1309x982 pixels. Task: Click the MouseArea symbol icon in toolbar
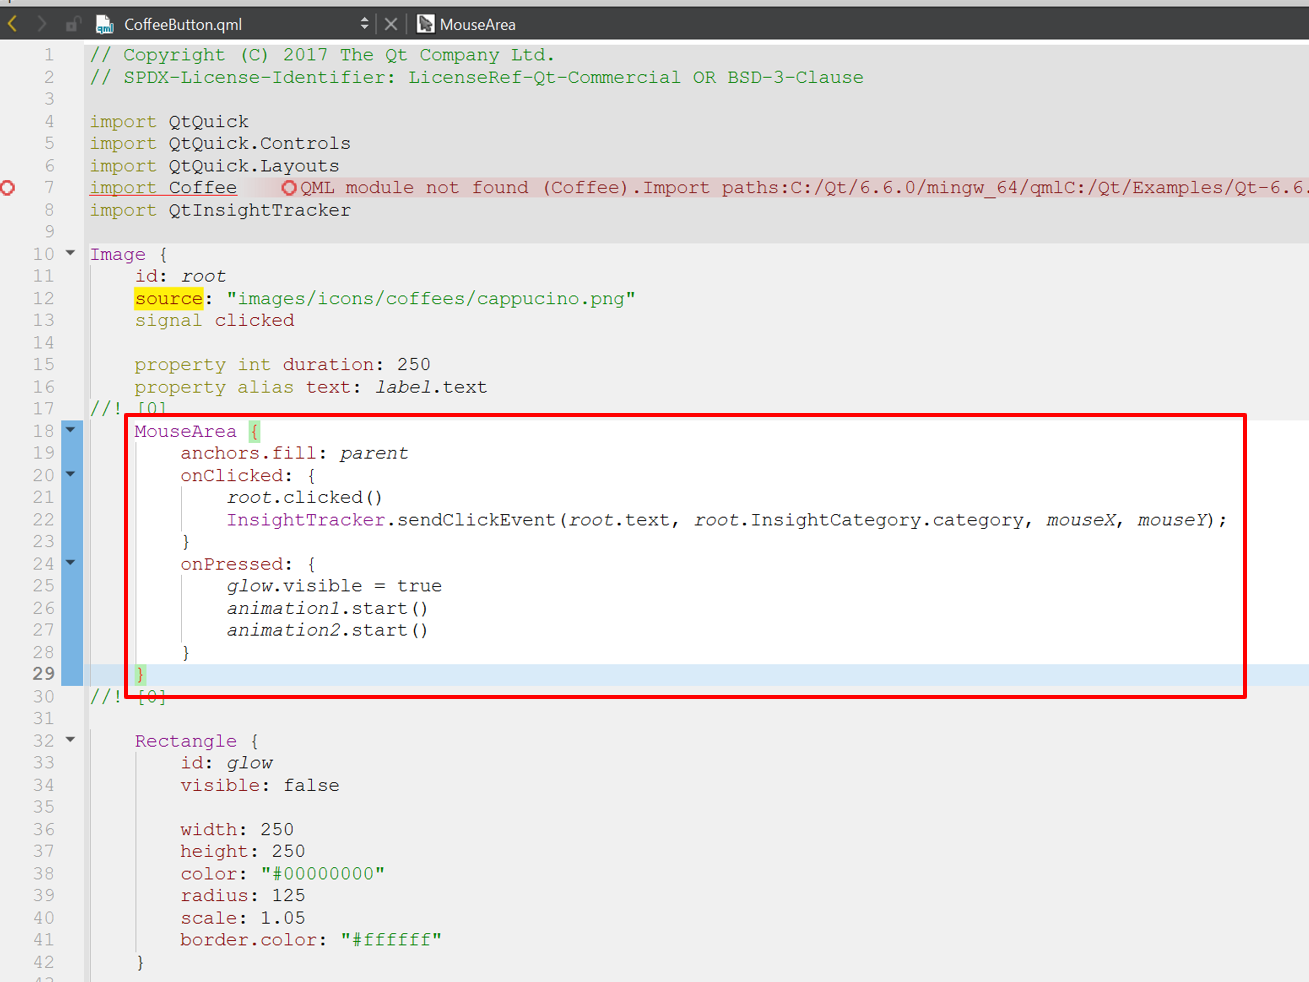click(x=426, y=24)
